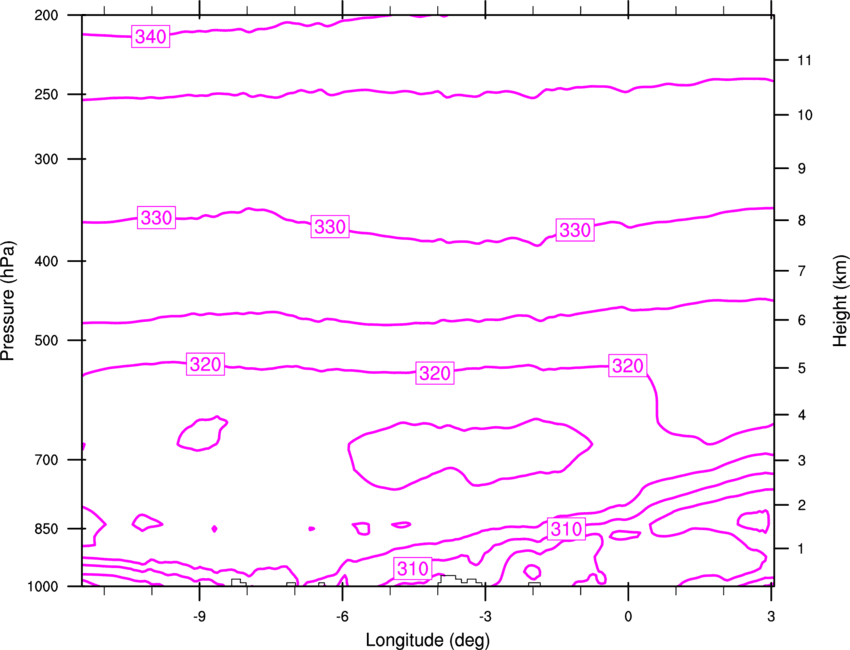Screen dimensions: 850x650
Task: Click the rightmost 330 contour label
Action: pos(575,230)
